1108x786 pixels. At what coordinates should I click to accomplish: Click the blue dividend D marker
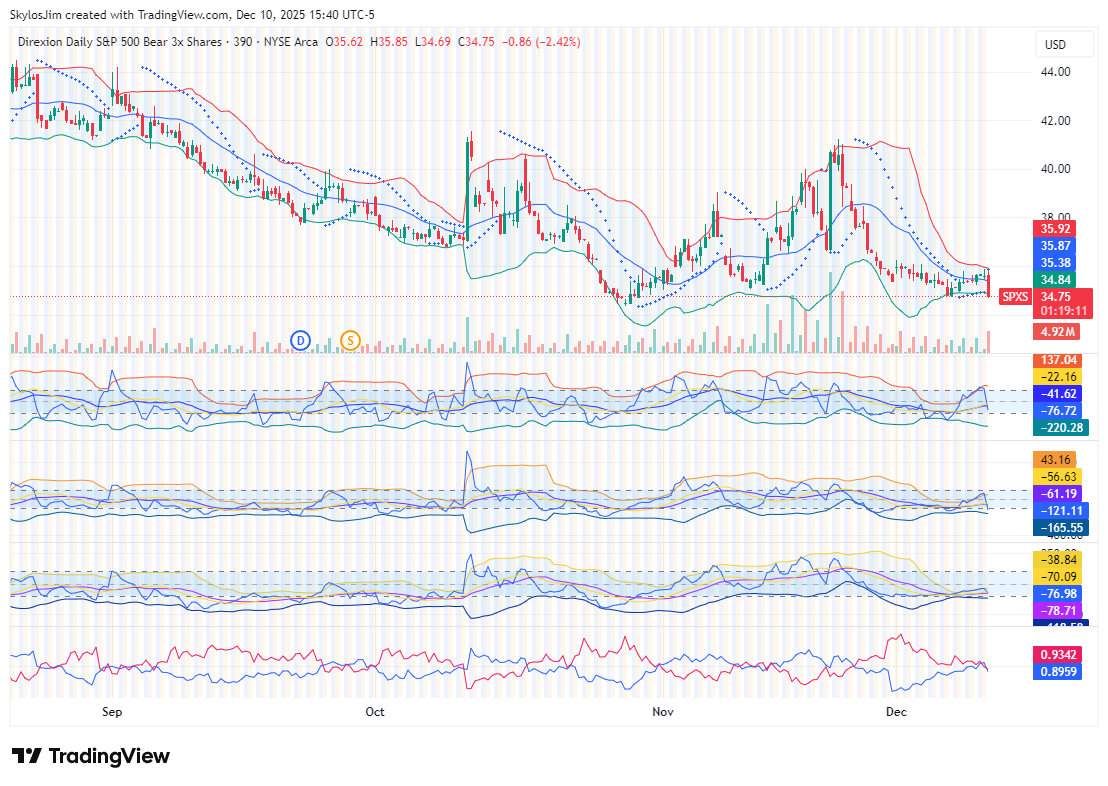300,340
